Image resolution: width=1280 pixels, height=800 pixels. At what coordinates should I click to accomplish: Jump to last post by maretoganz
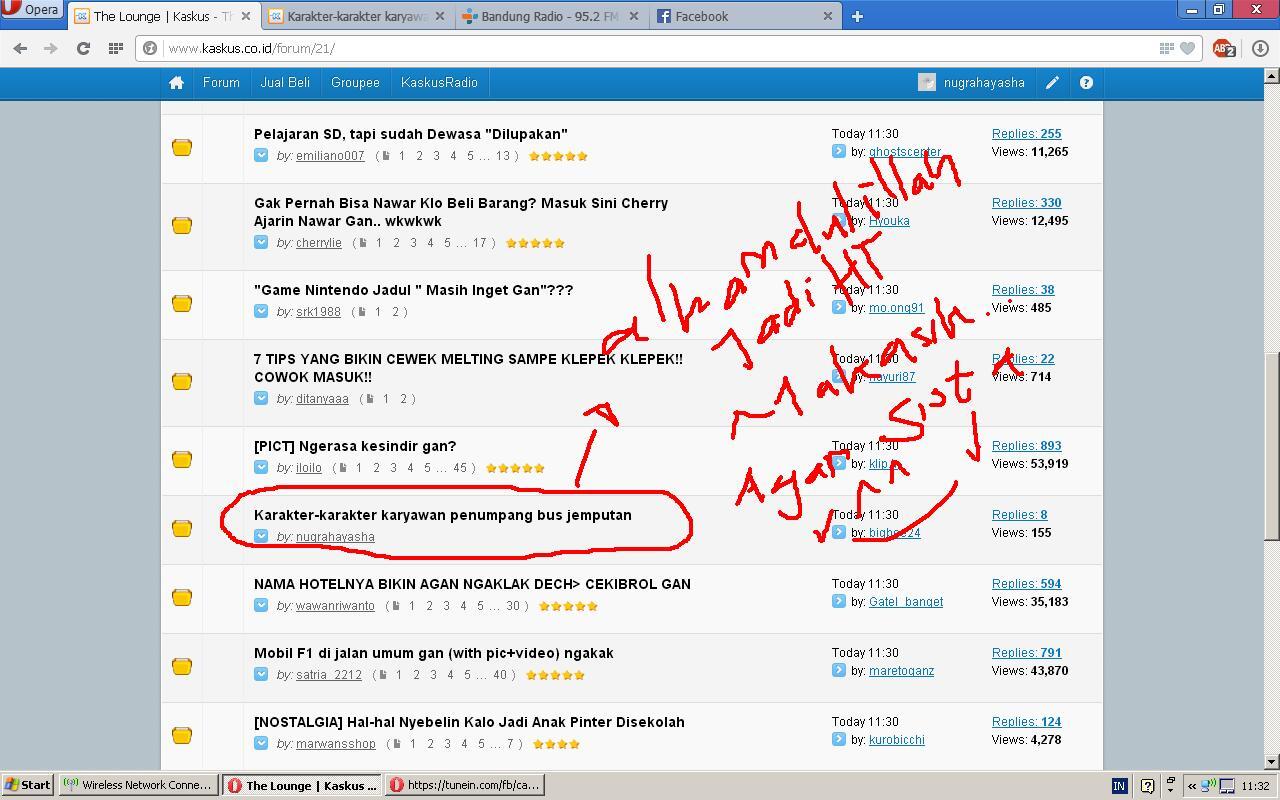(838, 670)
